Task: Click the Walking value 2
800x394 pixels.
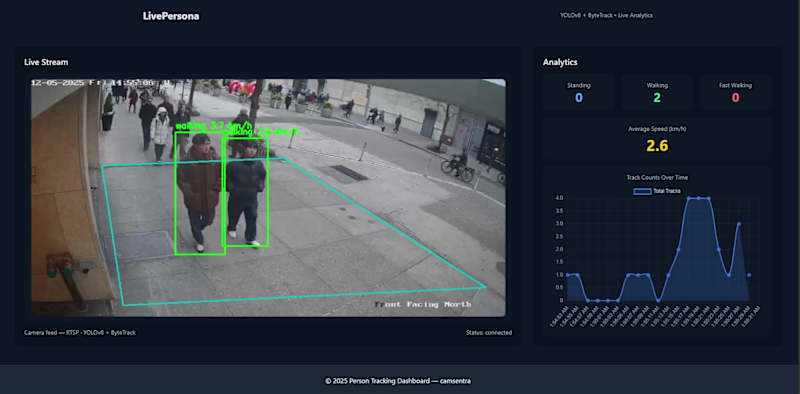Action: [x=657, y=97]
